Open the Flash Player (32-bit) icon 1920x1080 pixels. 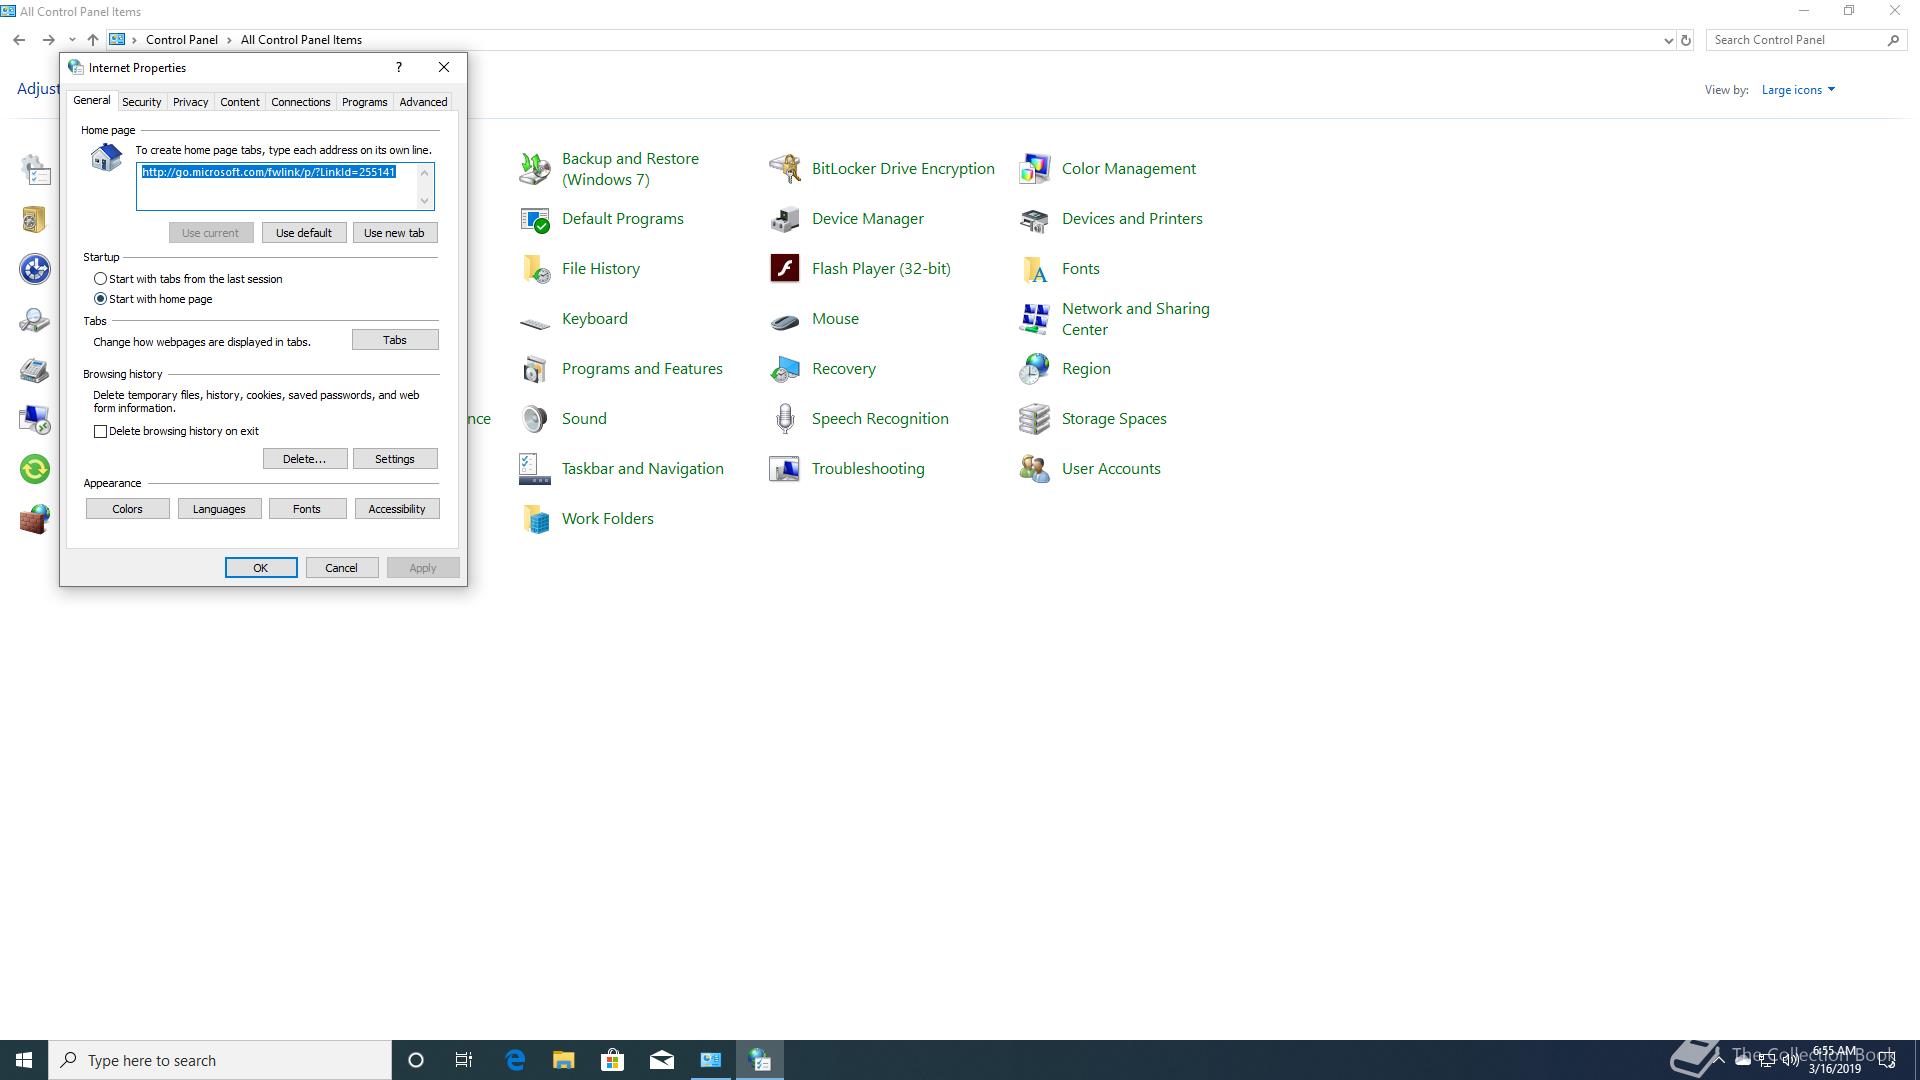pyautogui.click(x=784, y=268)
